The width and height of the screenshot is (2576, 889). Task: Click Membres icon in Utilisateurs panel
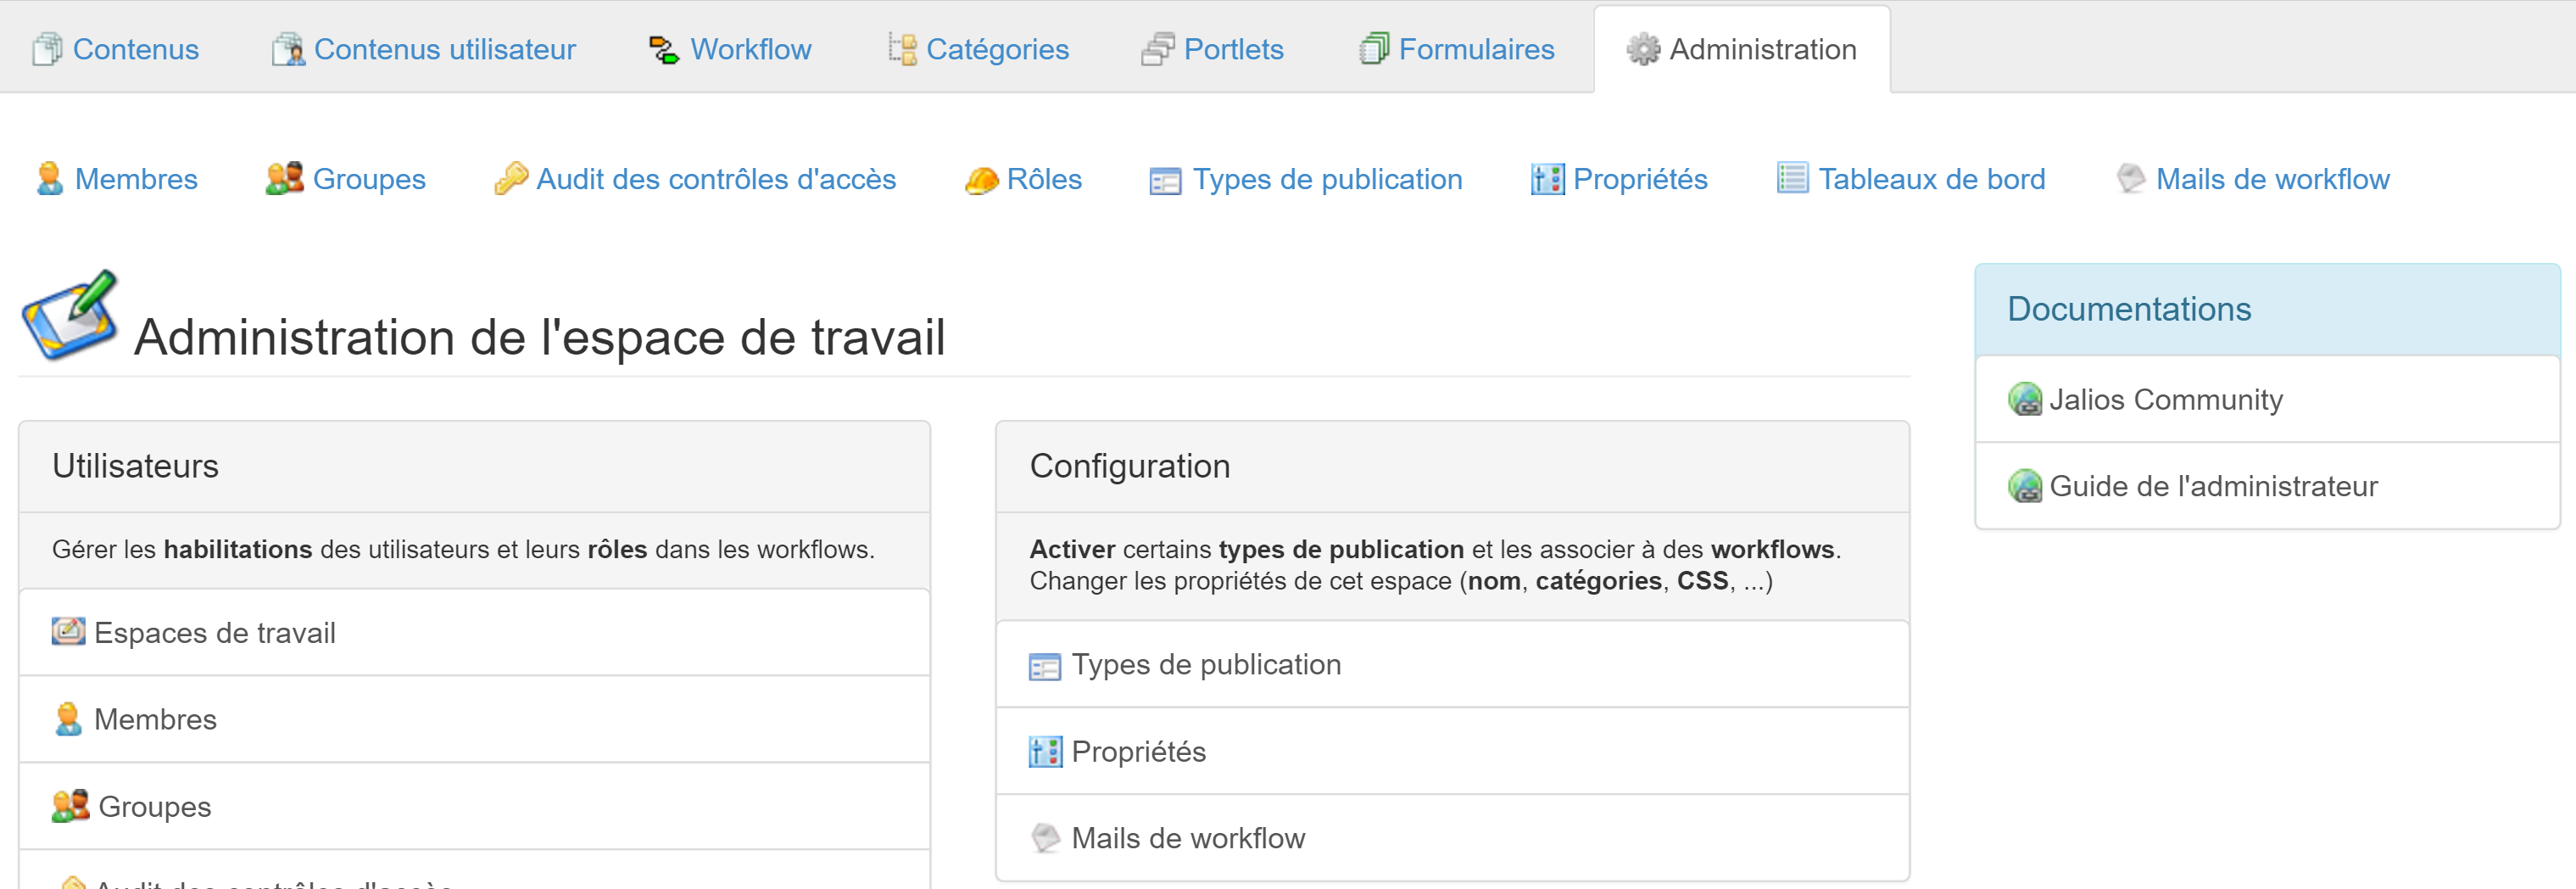[x=68, y=719]
